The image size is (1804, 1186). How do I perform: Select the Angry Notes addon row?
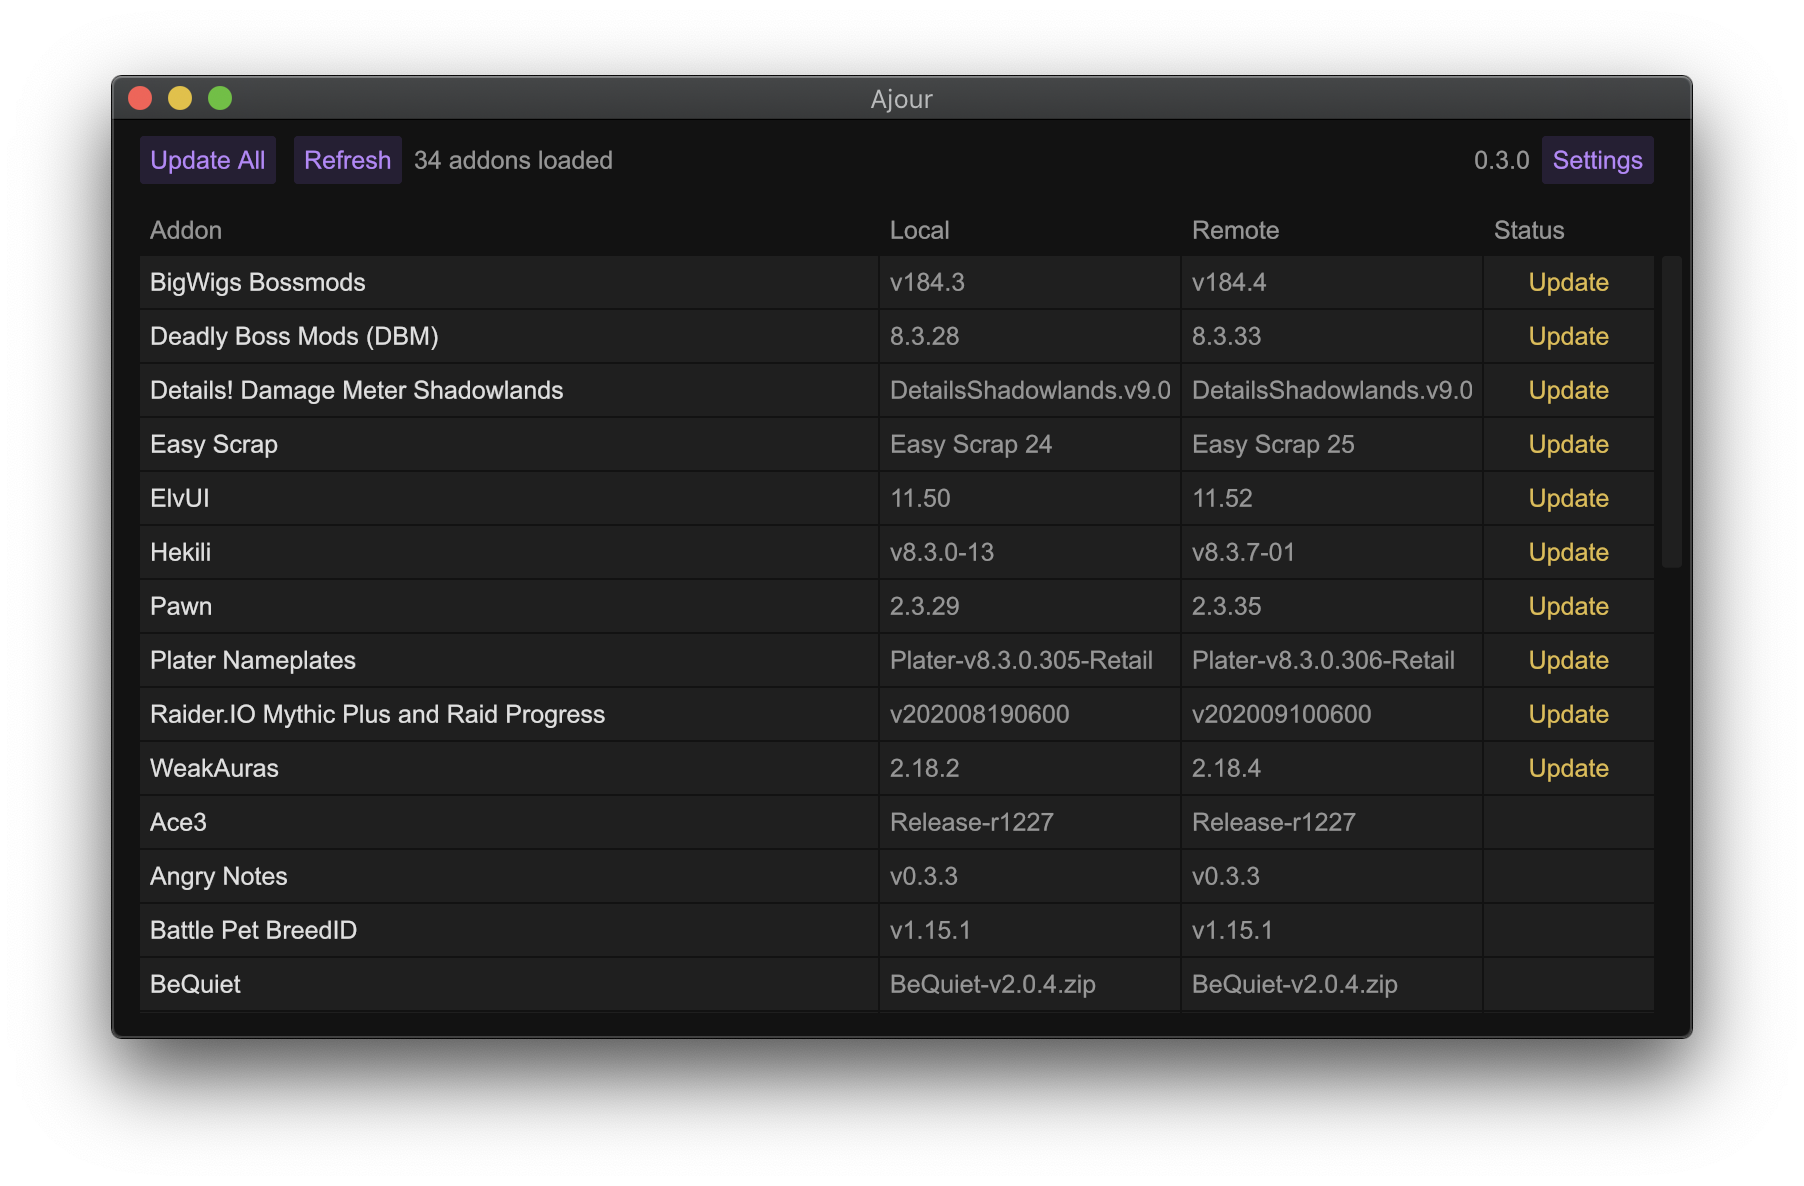[x=897, y=876]
